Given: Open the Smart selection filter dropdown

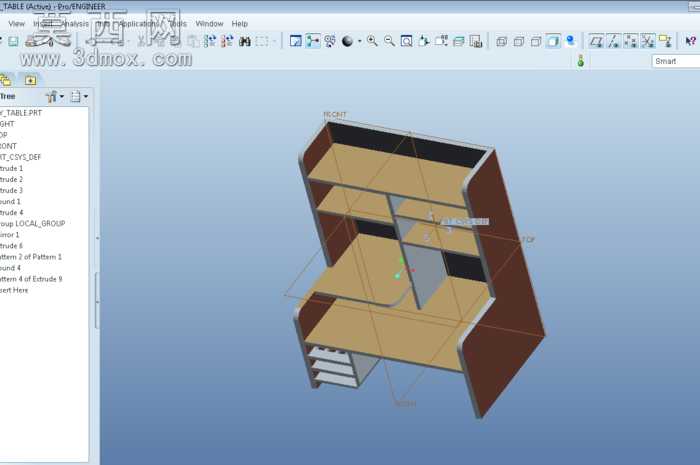Looking at the screenshot, I should point(676,61).
